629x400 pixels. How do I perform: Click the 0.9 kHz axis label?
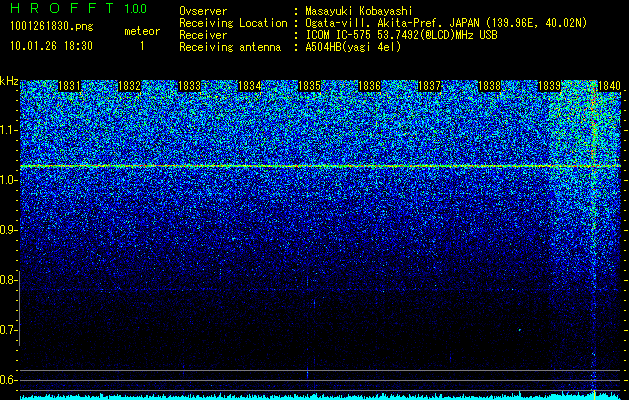[x=7, y=230]
